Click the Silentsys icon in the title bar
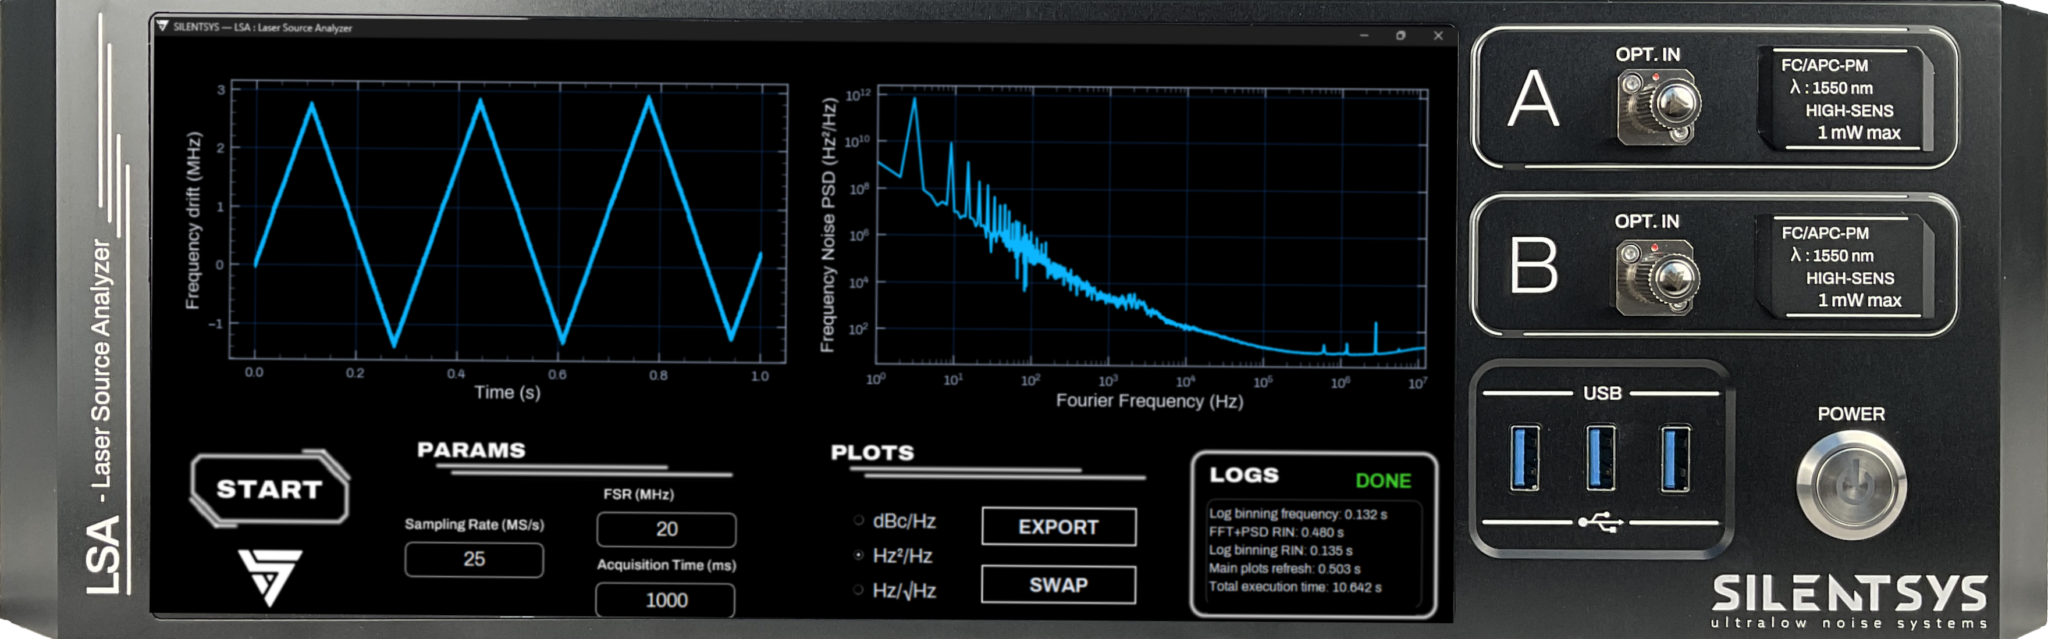2048x639 pixels. (x=163, y=27)
